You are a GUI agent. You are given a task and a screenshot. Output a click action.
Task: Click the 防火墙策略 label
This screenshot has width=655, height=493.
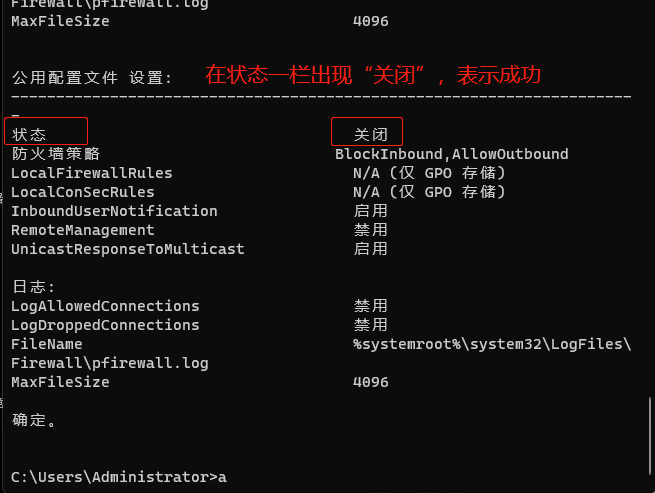(56, 154)
